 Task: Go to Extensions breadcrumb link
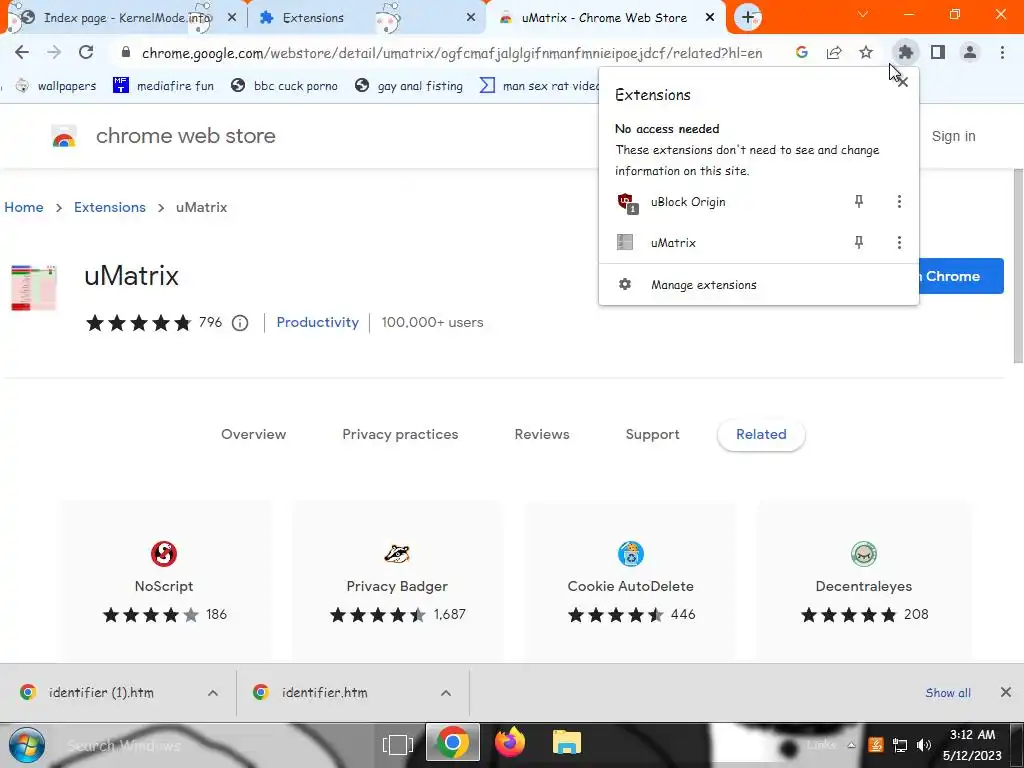[110, 207]
